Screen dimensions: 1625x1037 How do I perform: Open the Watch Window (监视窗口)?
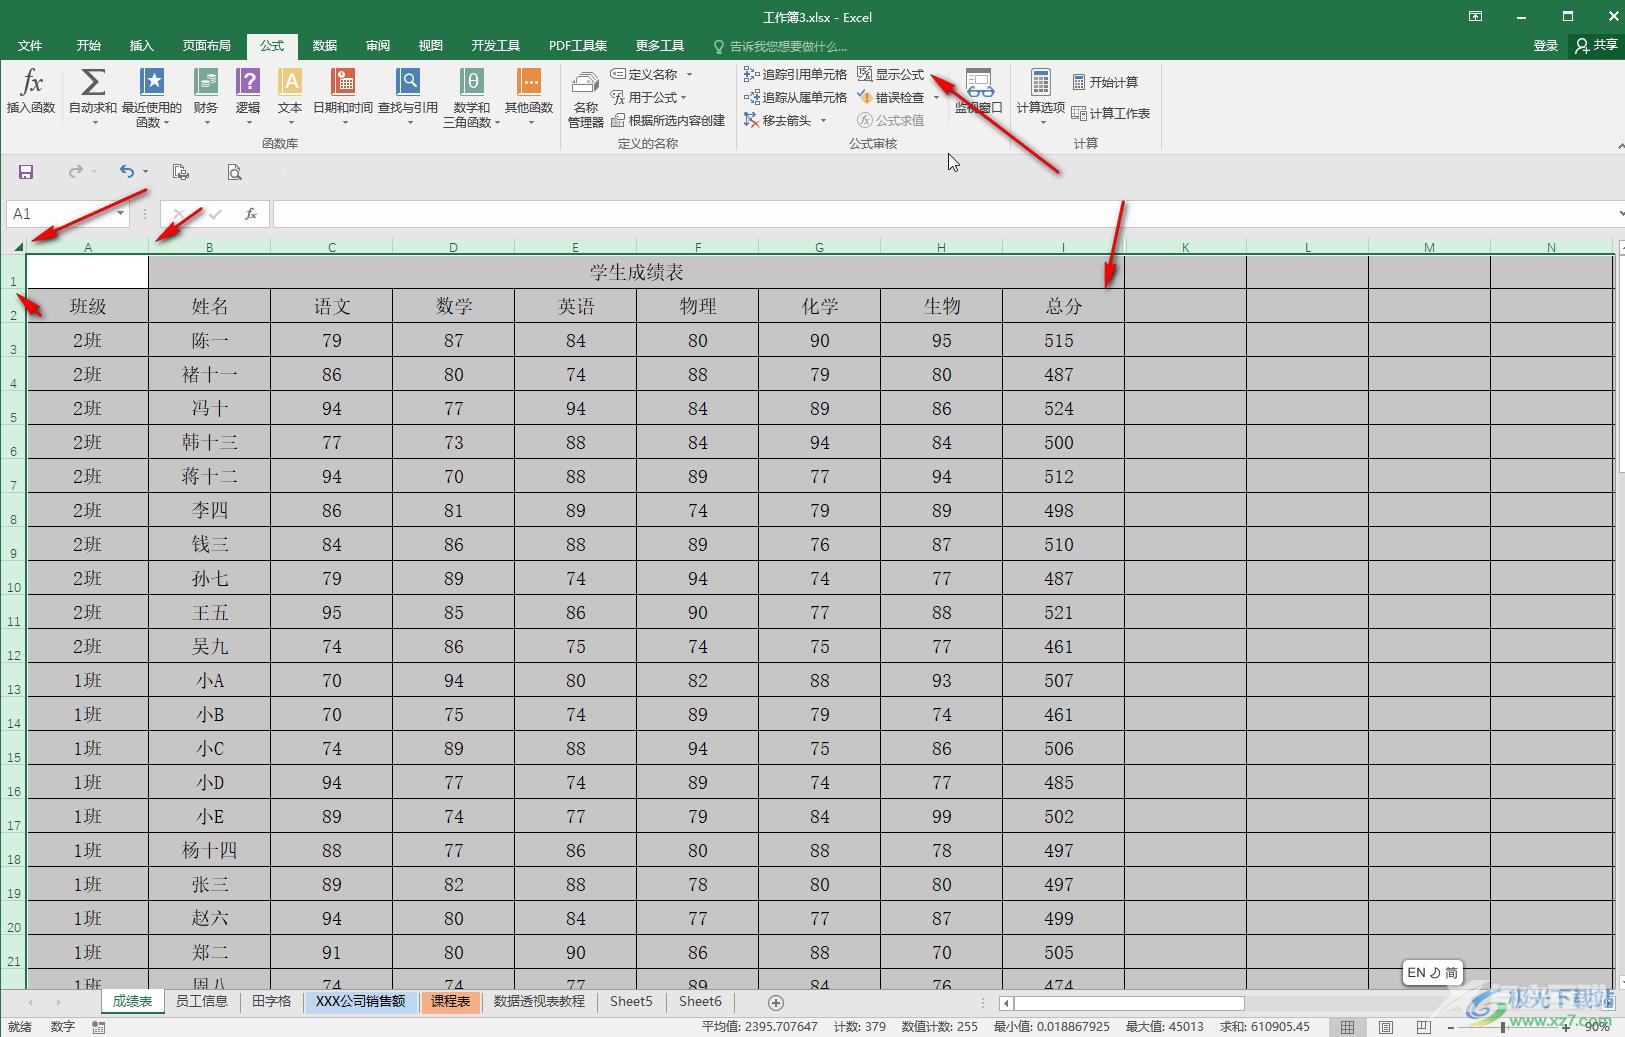pos(978,91)
